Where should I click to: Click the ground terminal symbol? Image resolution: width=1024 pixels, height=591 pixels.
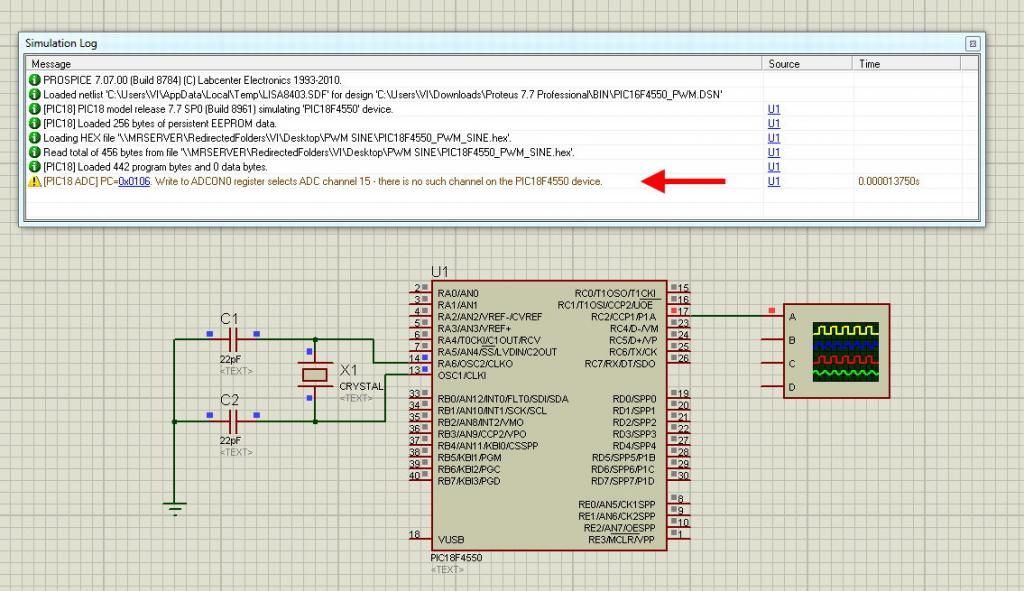[174, 508]
